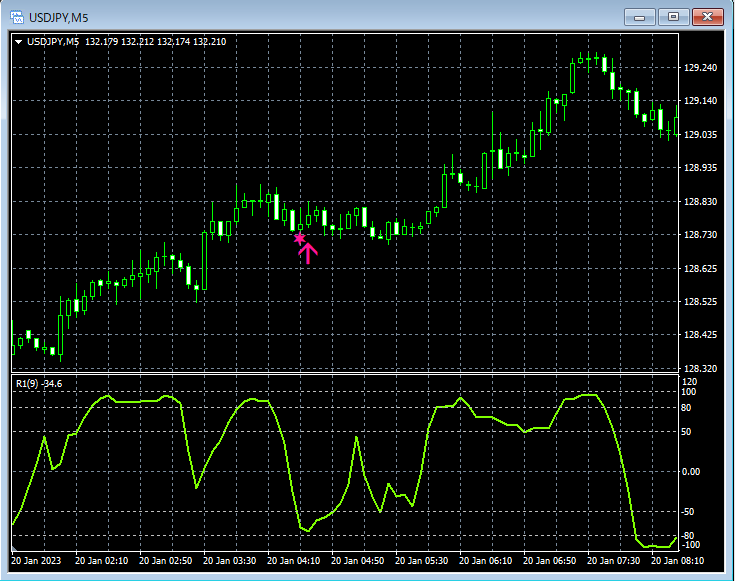Image resolution: width=736 pixels, height=581 pixels.
Task: Click the 20 Jan 06:10 time label
Action: point(485,560)
